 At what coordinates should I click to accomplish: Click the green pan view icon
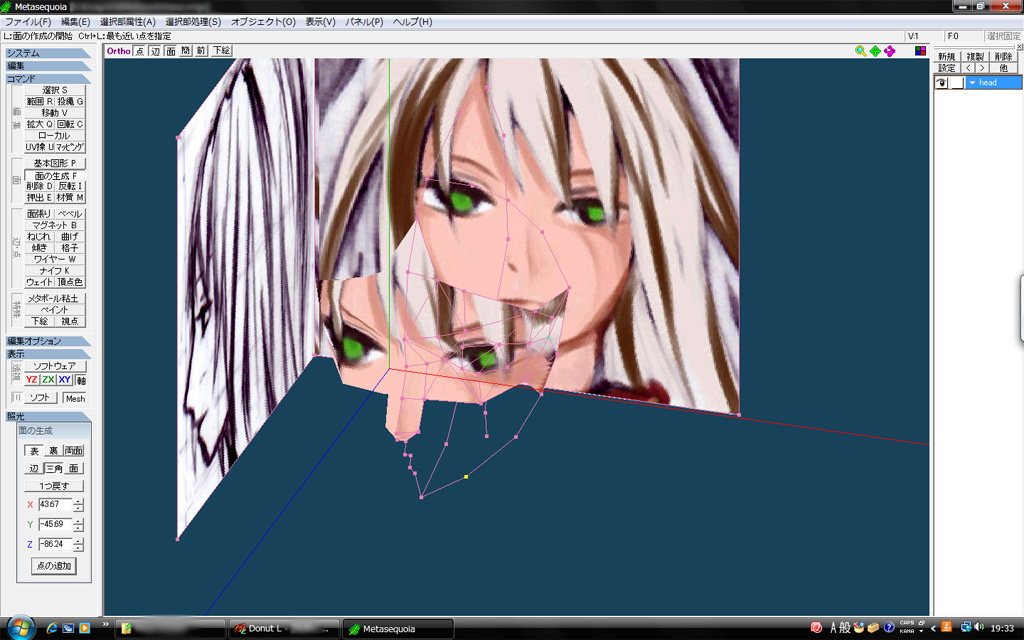(875, 51)
